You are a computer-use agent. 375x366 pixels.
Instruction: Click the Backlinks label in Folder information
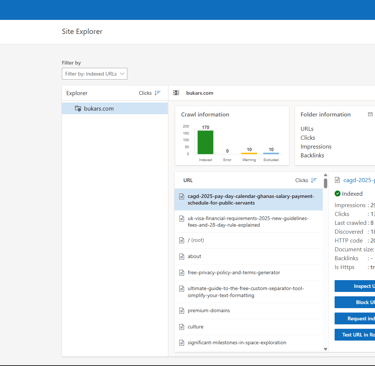(x=312, y=155)
